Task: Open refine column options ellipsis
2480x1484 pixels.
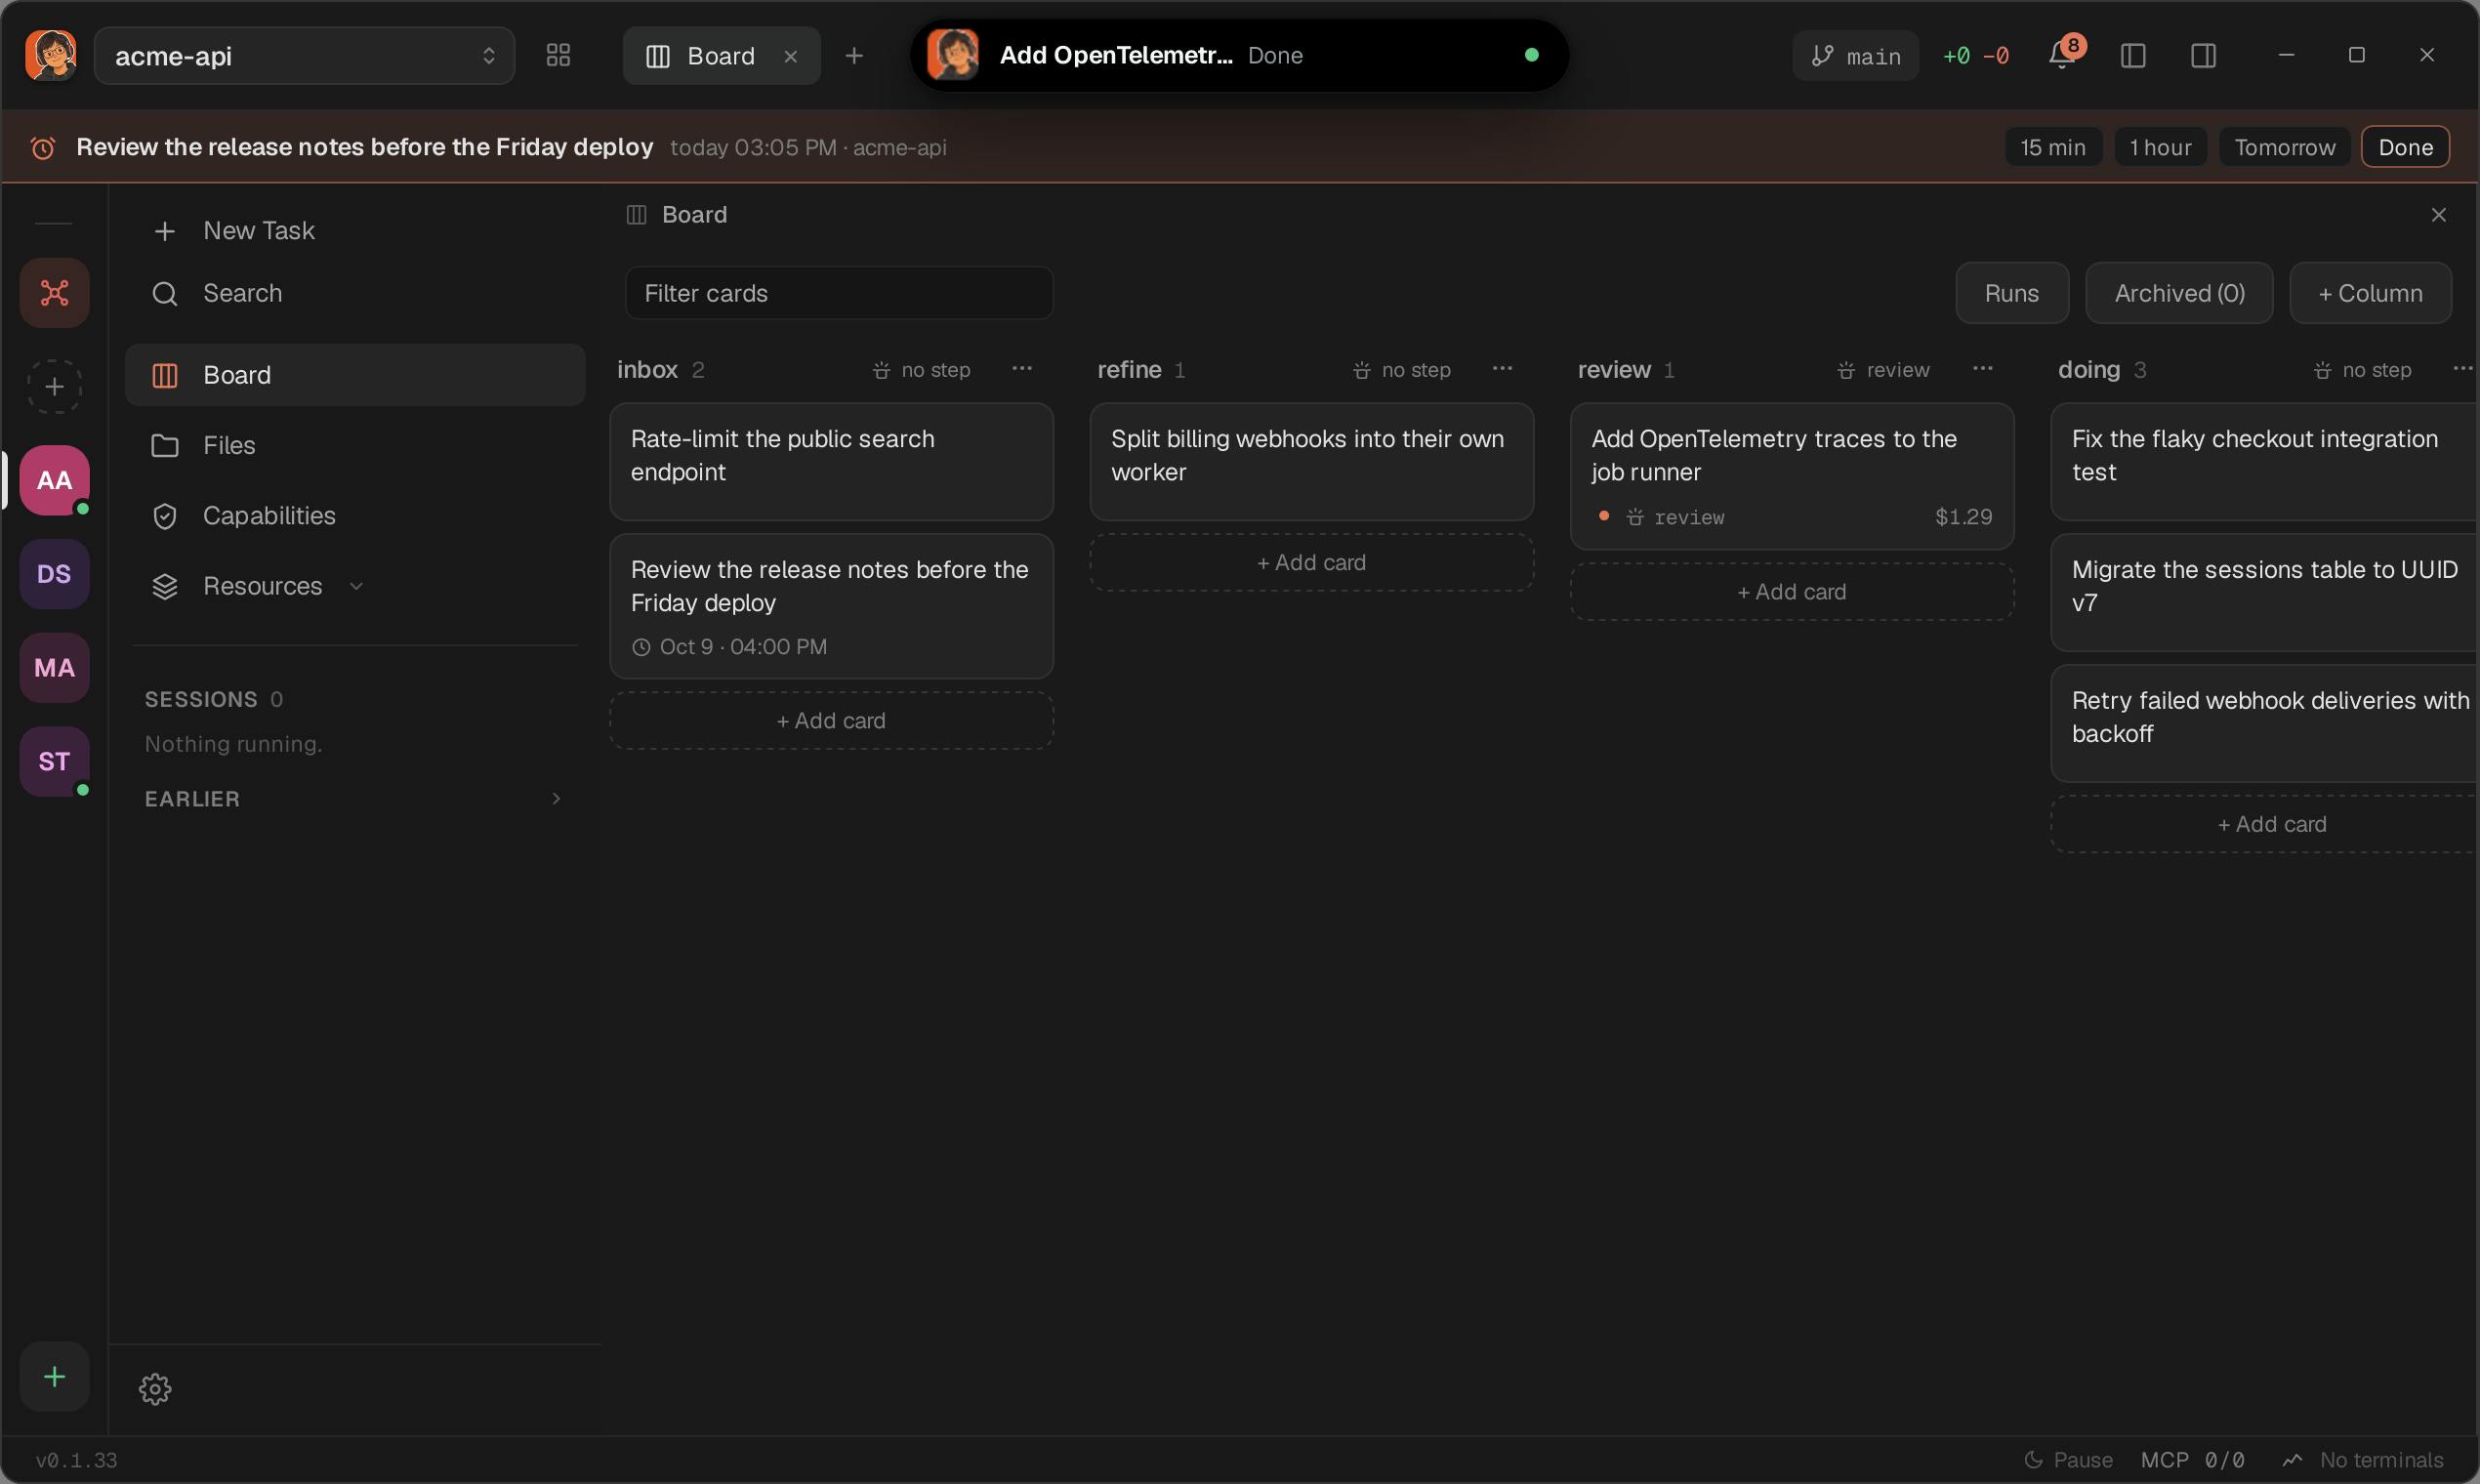Action: pos(1502,369)
